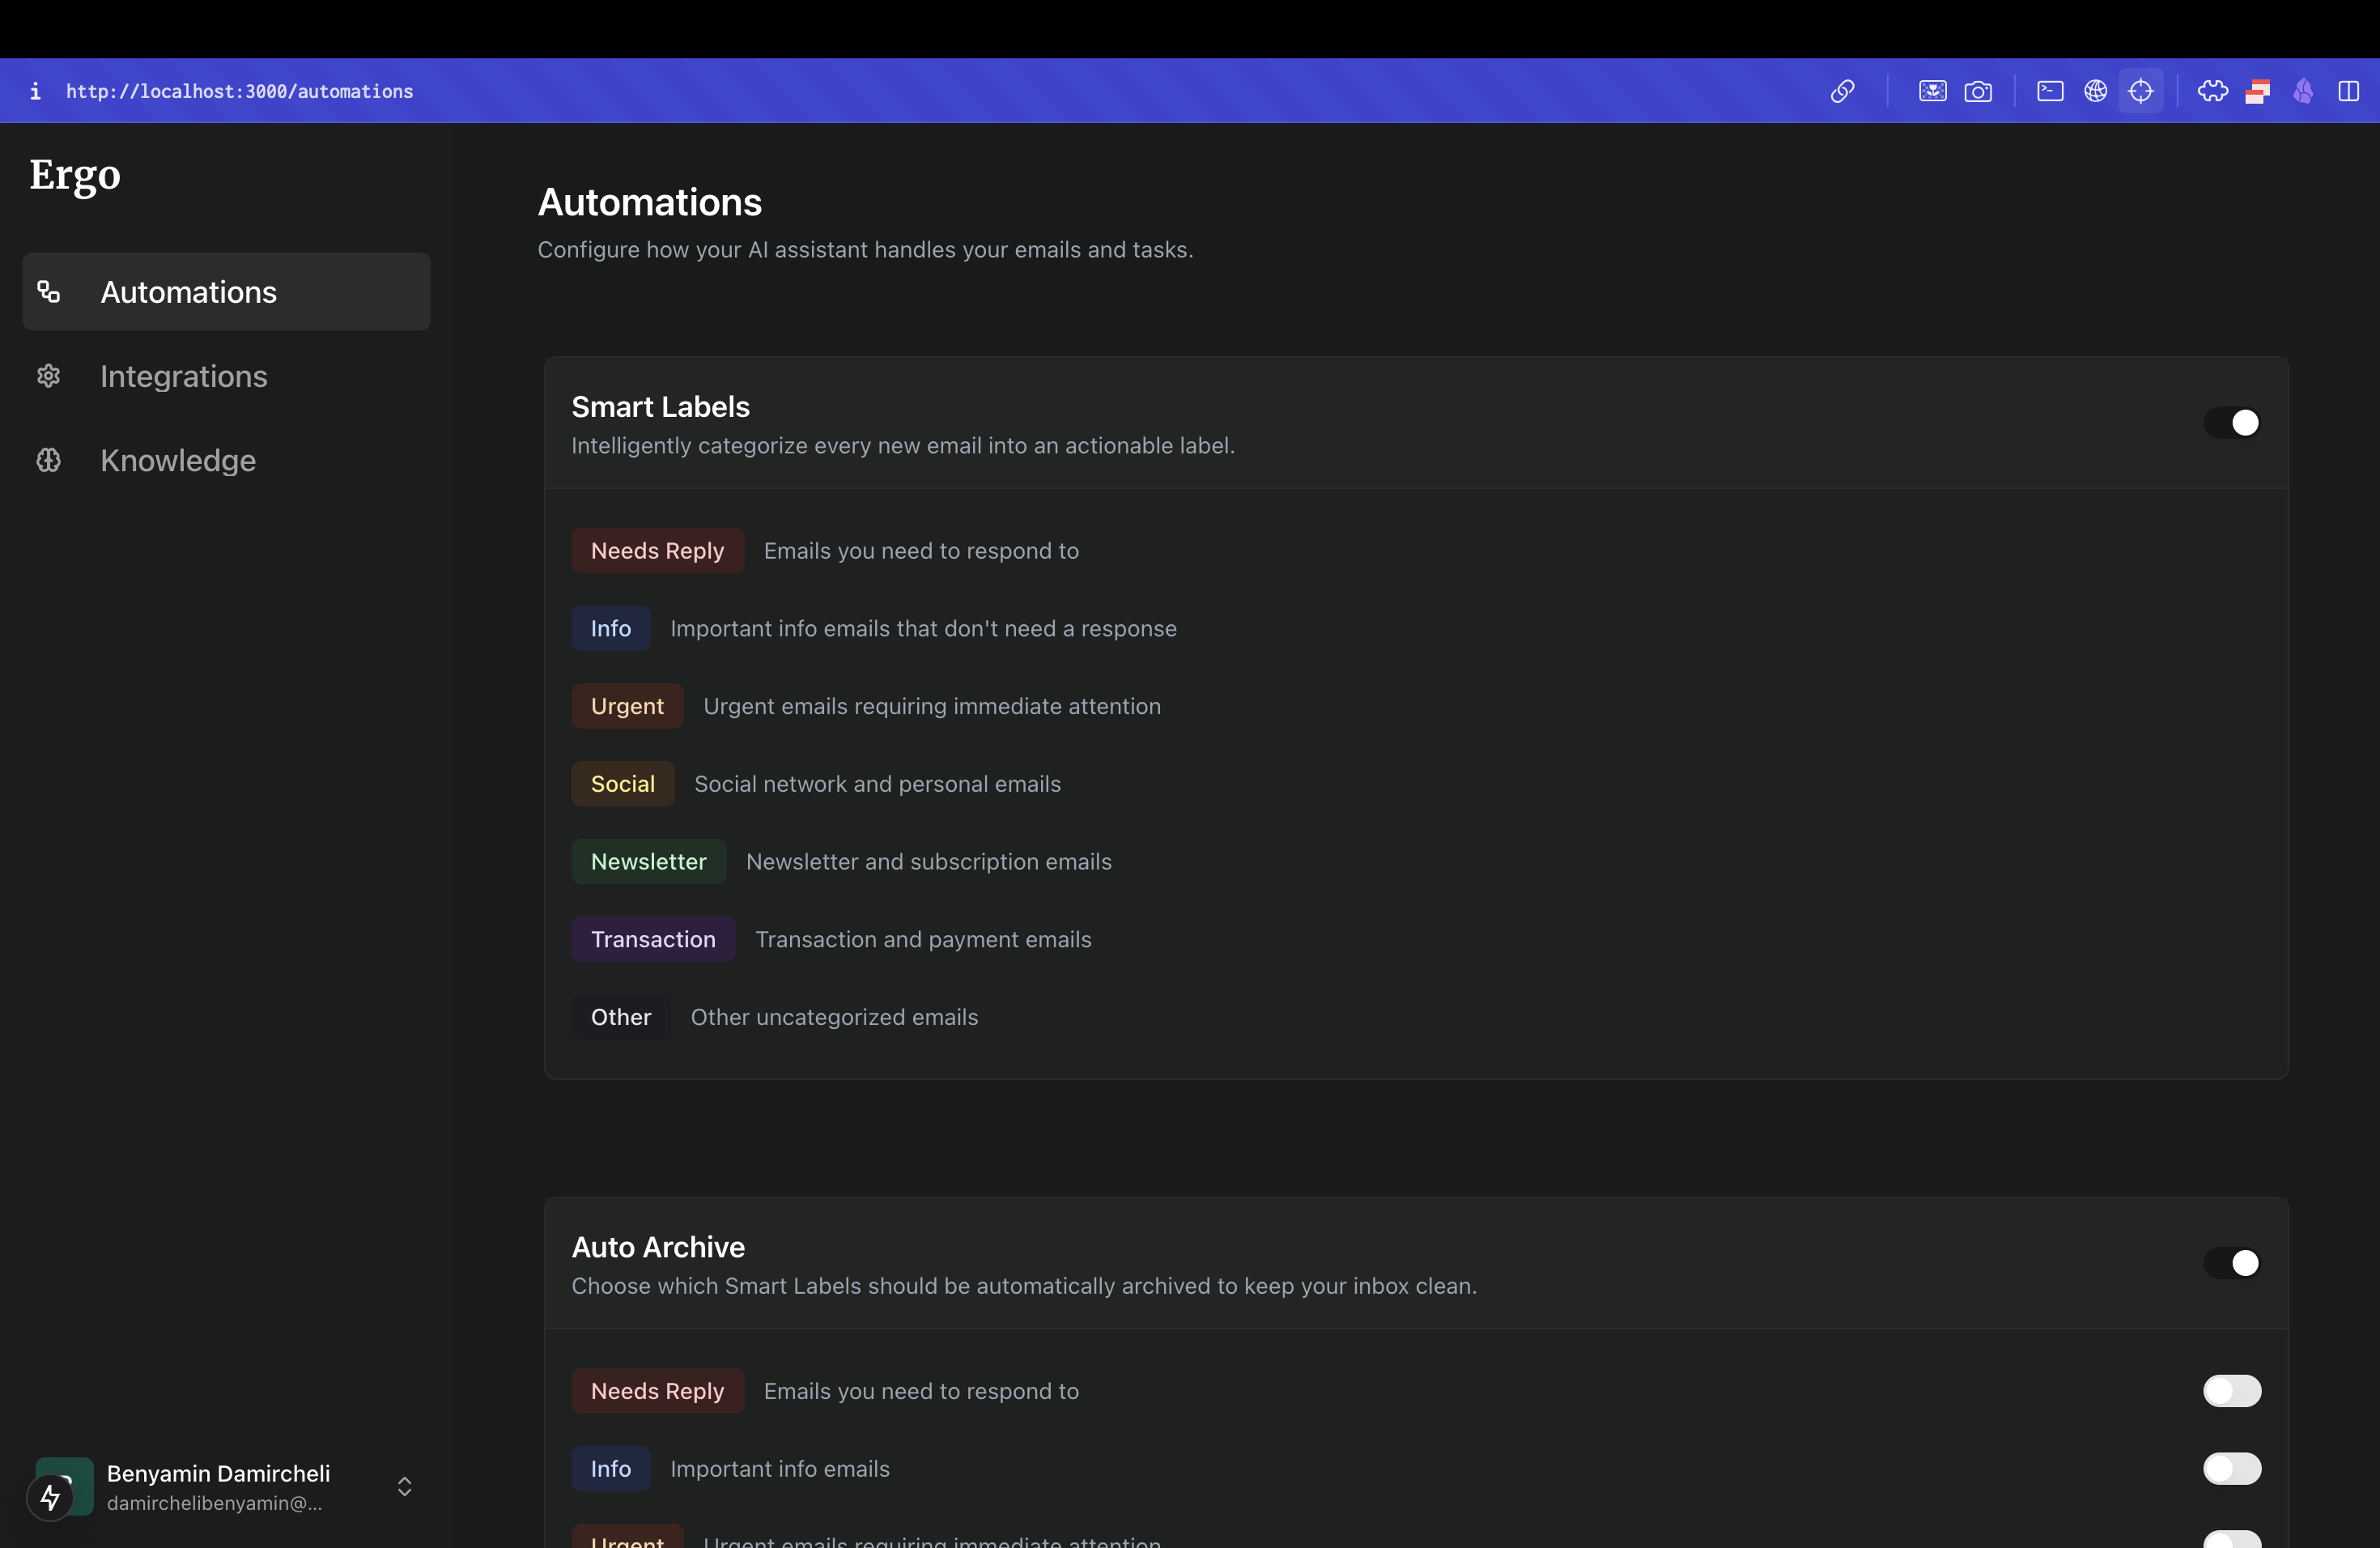2380x1548 pixels.
Task: Turn off the Auto Archive switch
Action: [2231, 1263]
